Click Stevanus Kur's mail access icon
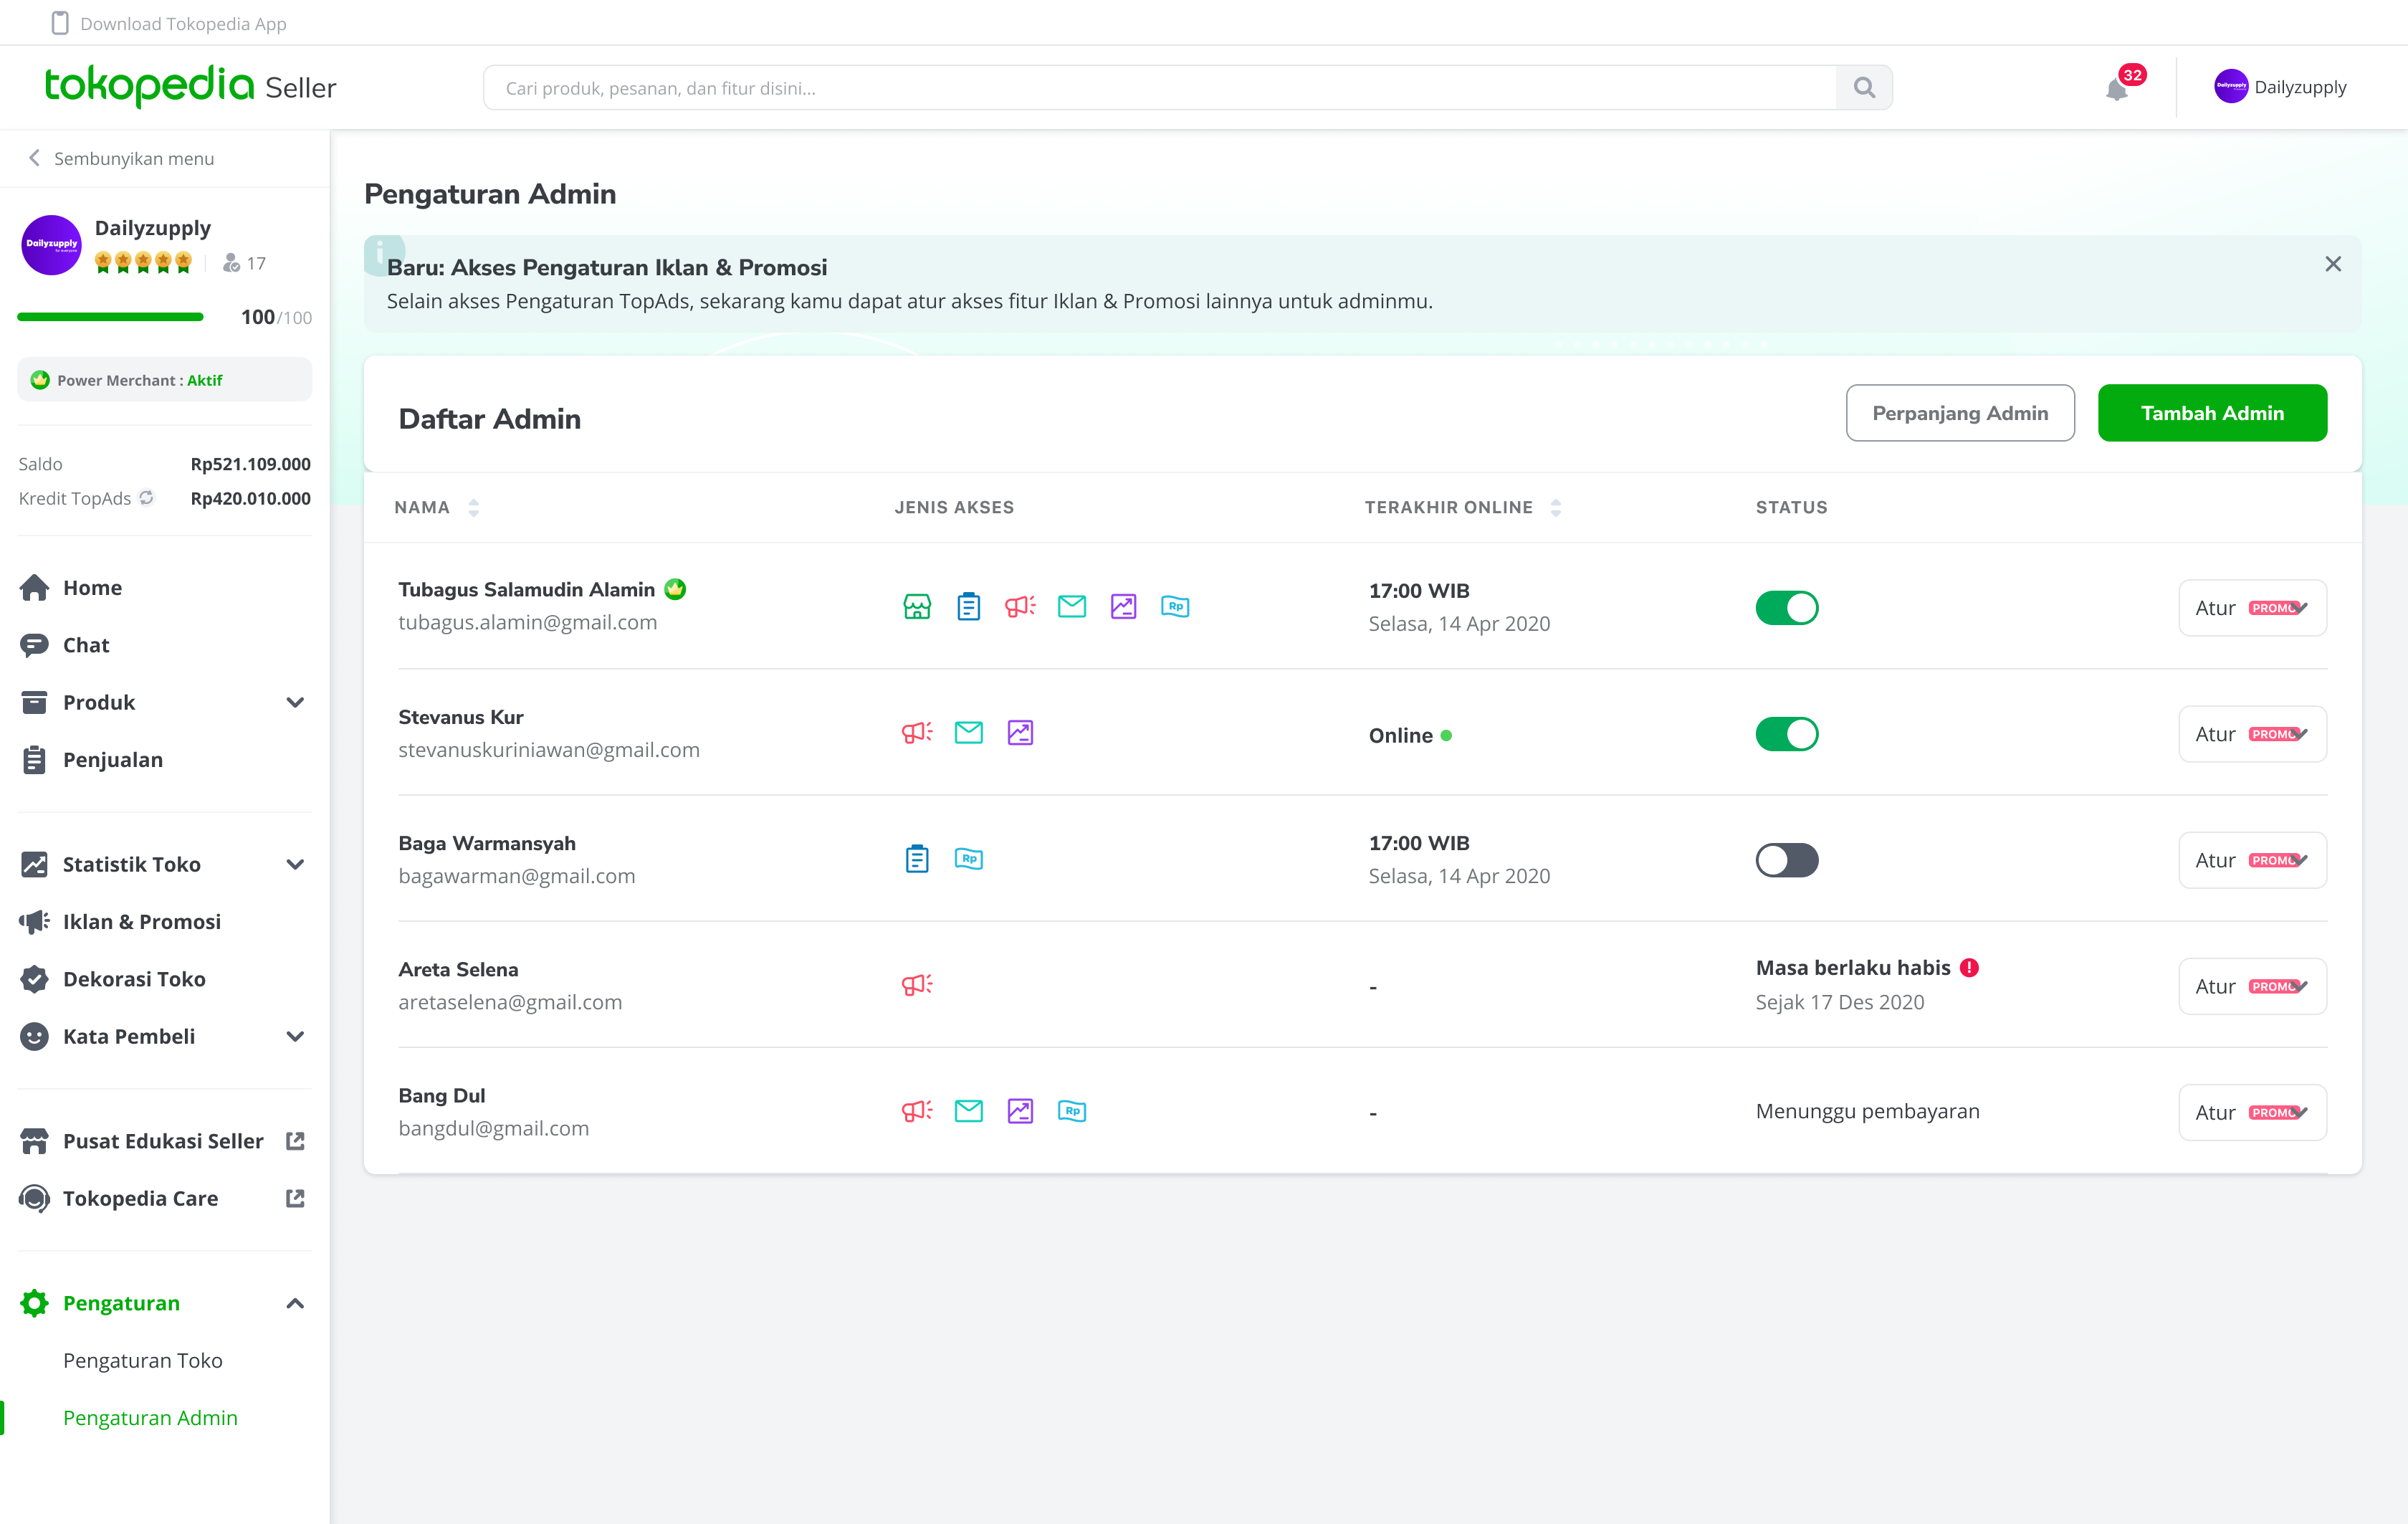The height and width of the screenshot is (1524, 2408). coord(968,733)
